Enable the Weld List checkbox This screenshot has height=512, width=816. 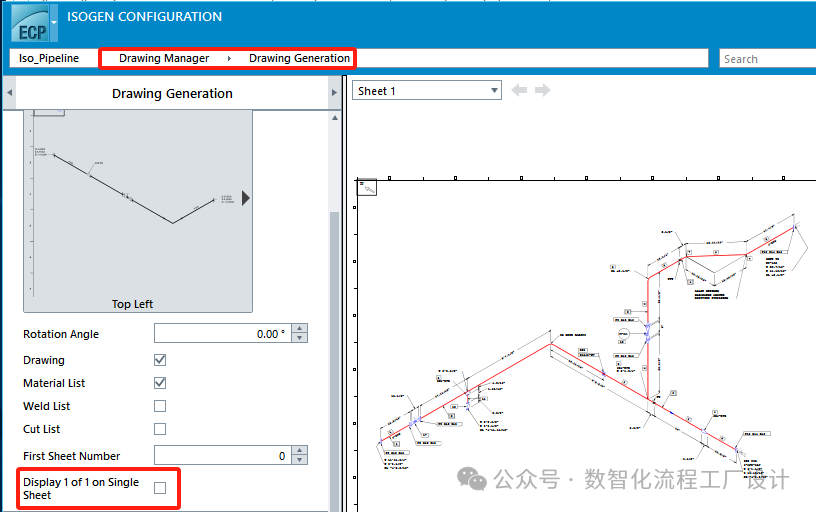click(160, 406)
